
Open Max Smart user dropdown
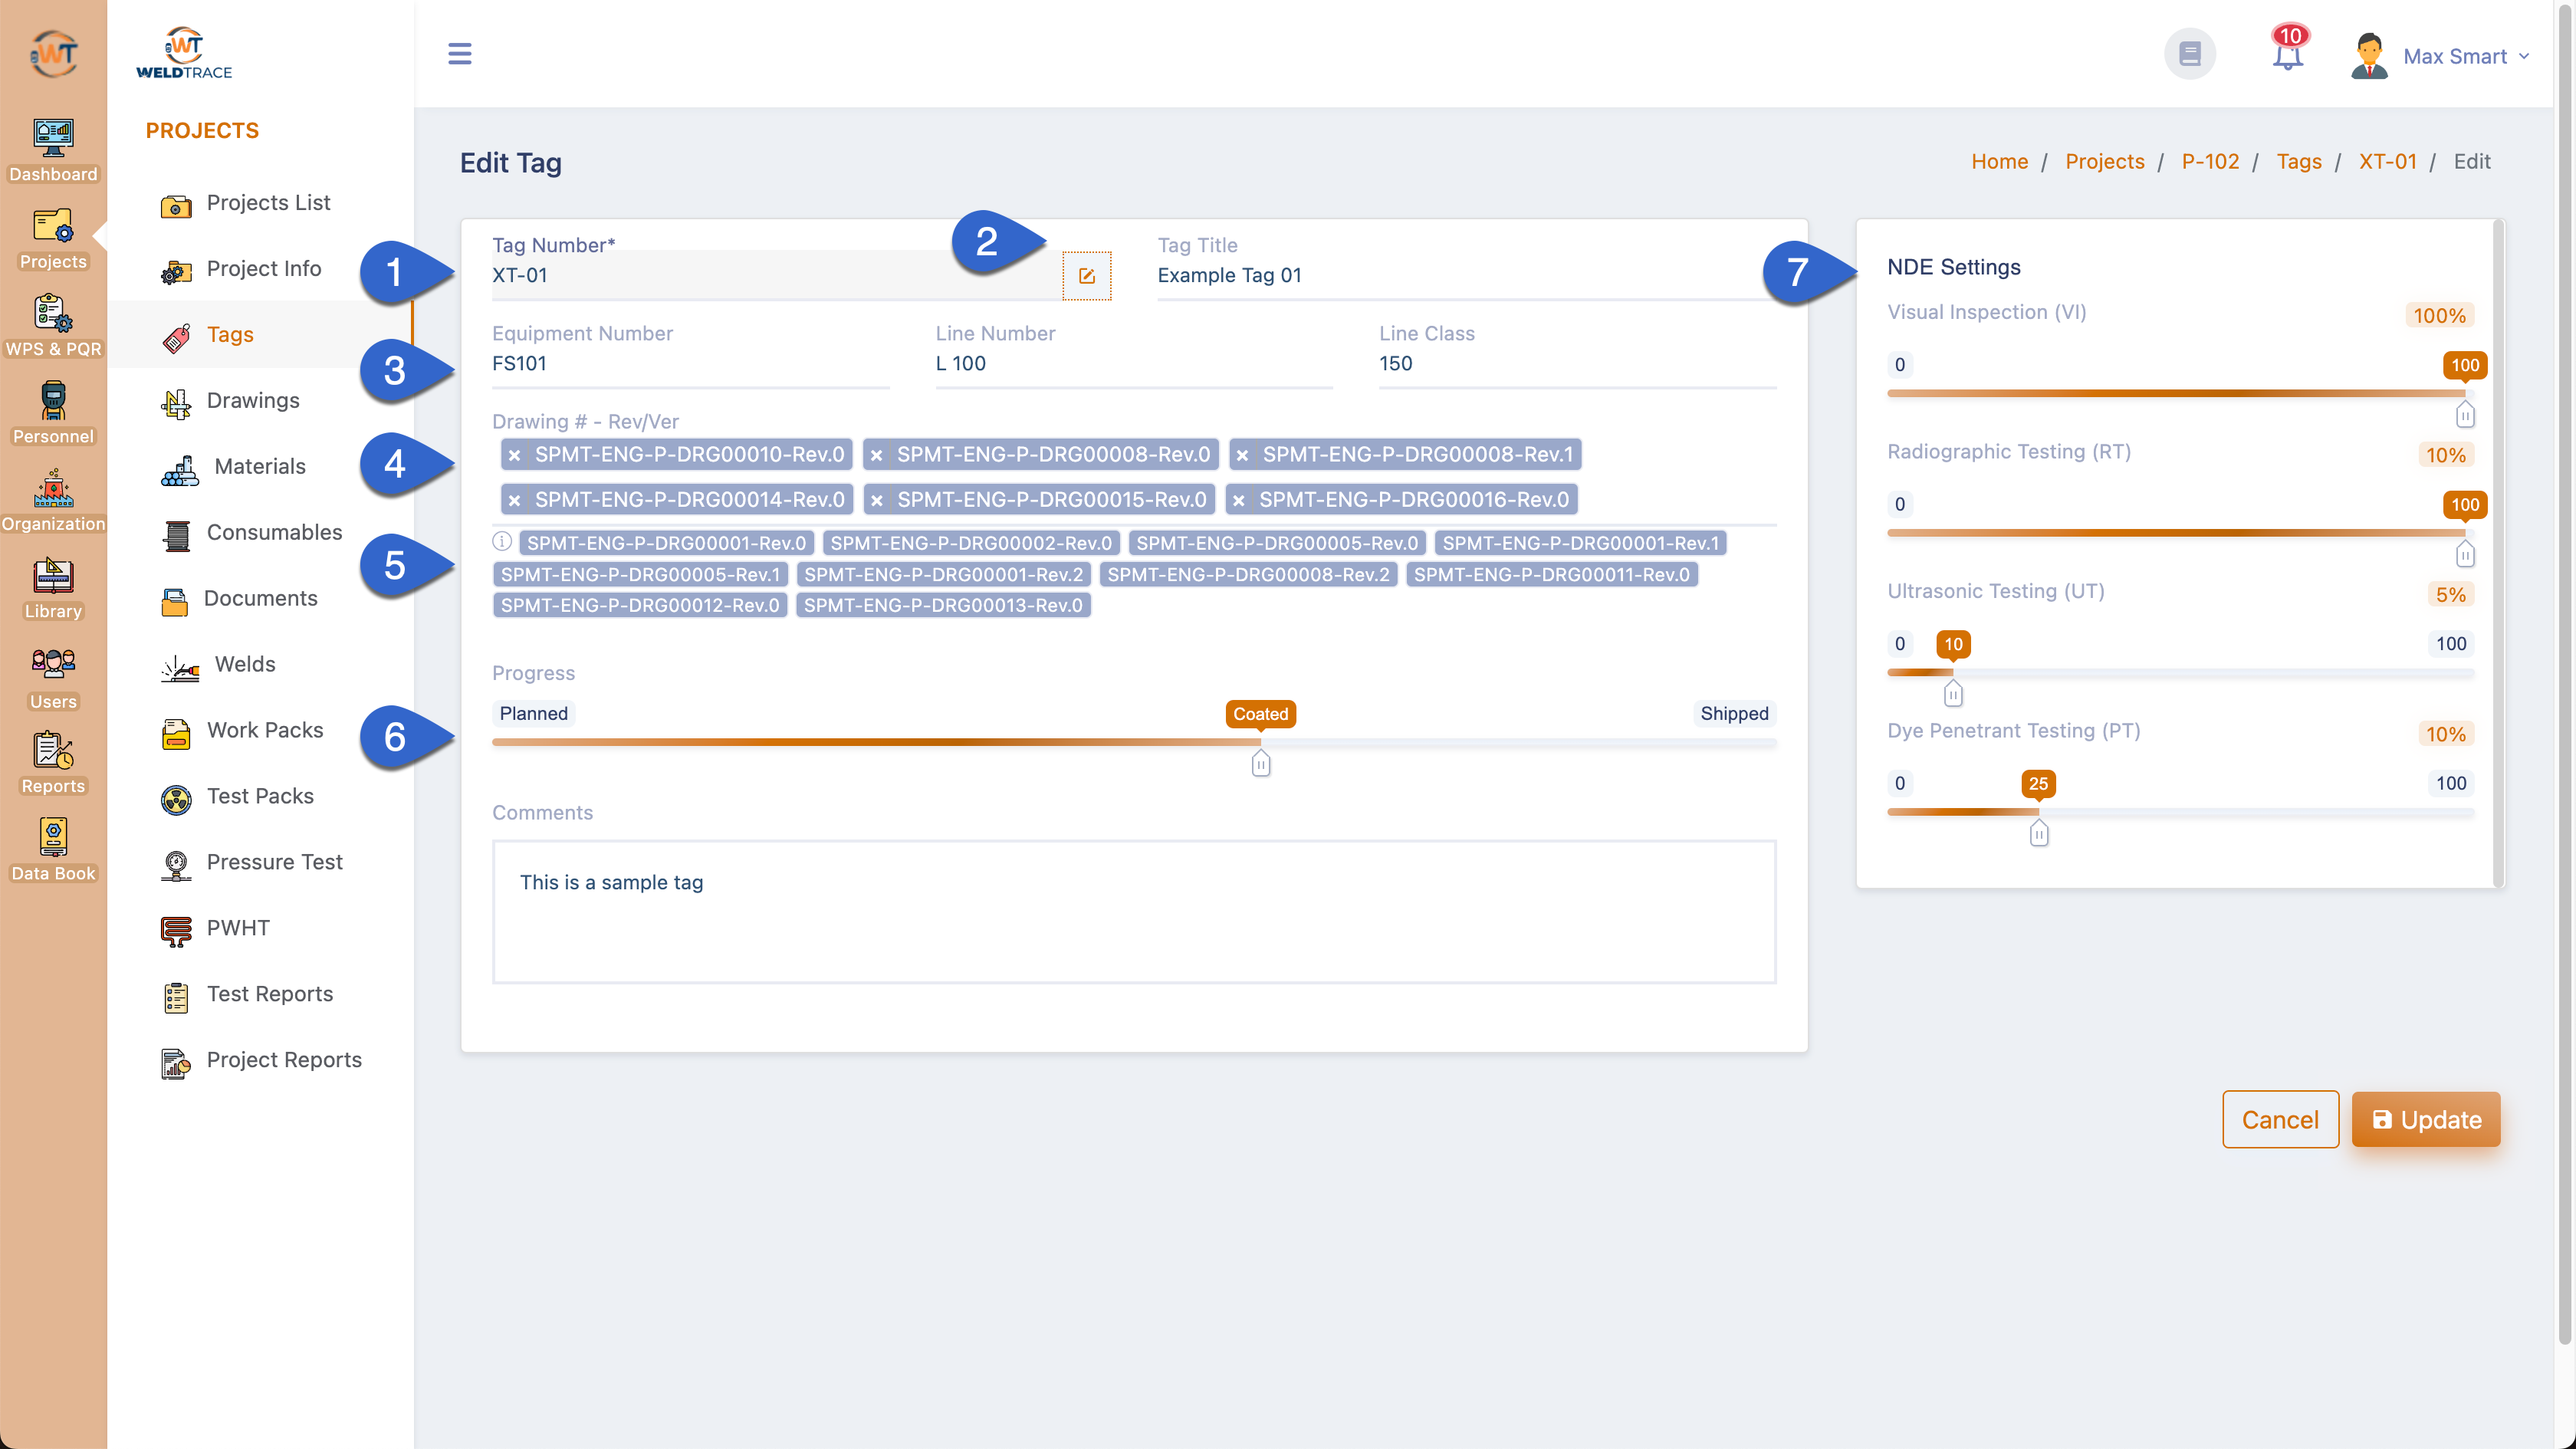(2440, 56)
